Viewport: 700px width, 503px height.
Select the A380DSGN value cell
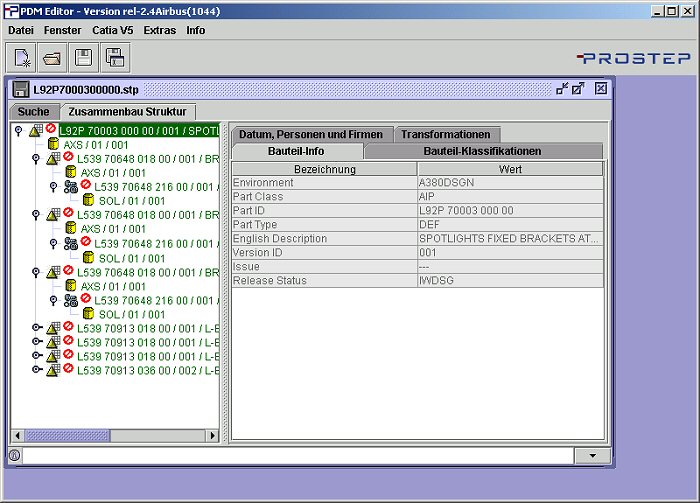(x=510, y=183)
